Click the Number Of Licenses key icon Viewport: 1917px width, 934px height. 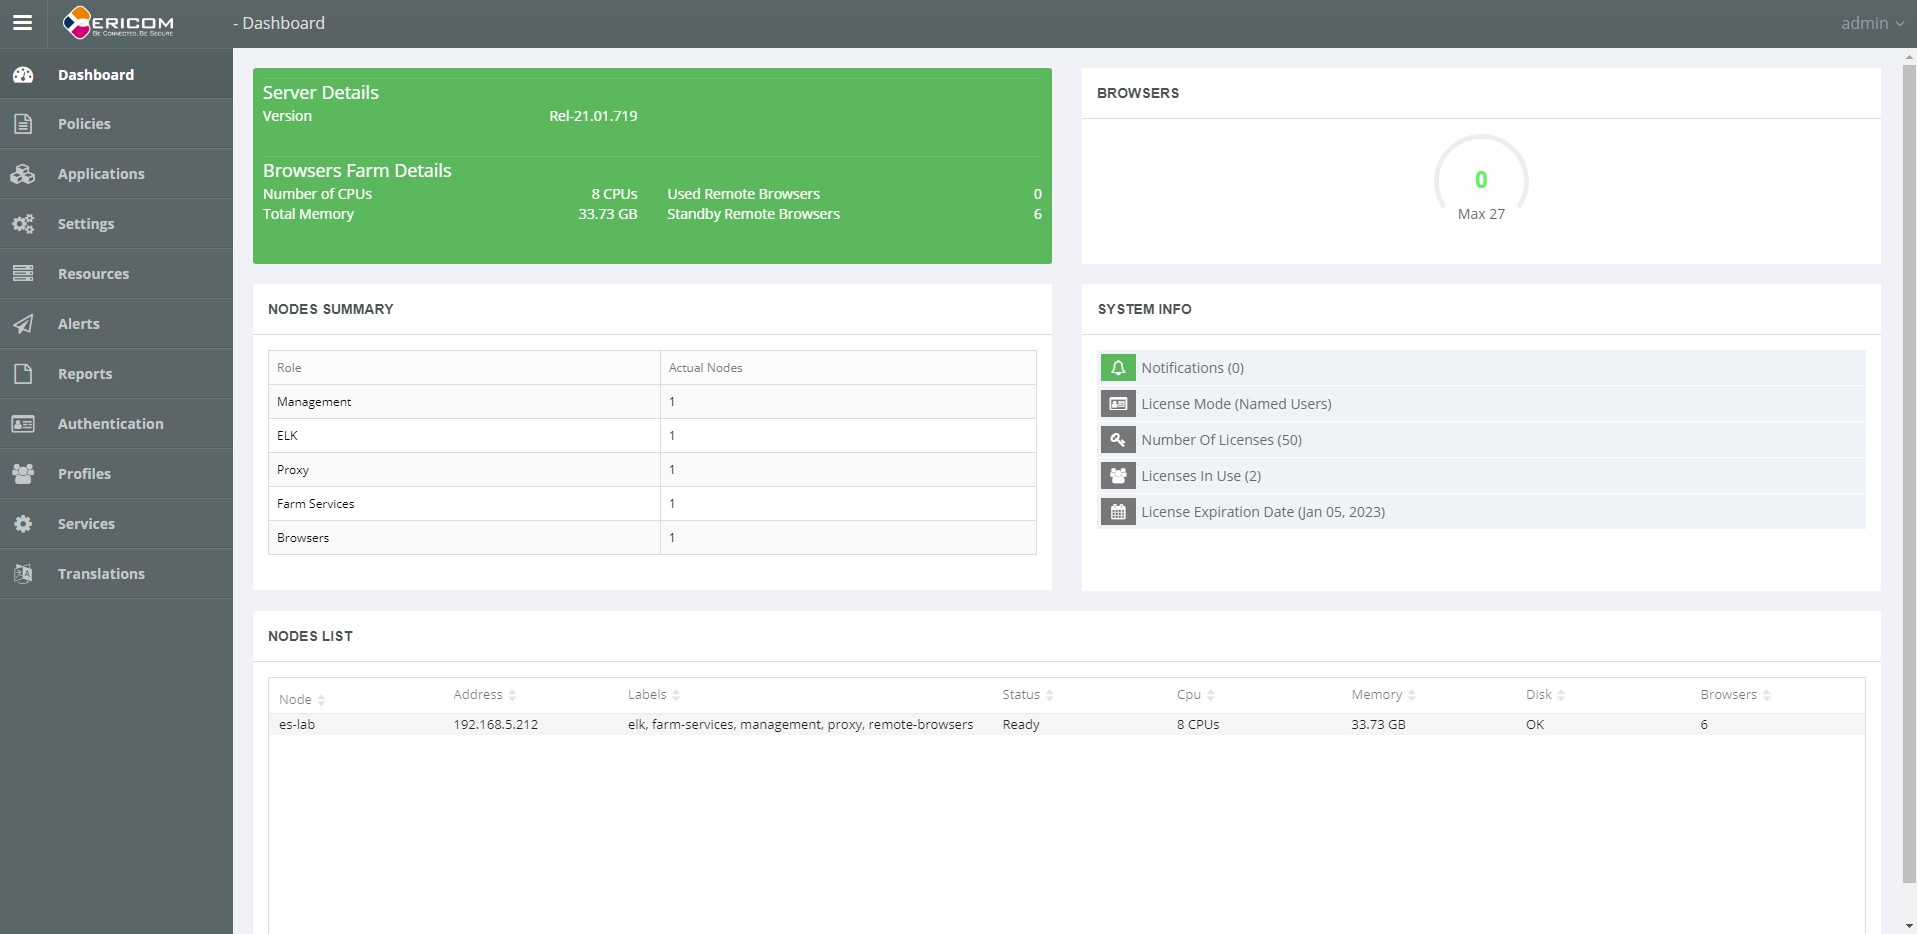pos(1118,440)
